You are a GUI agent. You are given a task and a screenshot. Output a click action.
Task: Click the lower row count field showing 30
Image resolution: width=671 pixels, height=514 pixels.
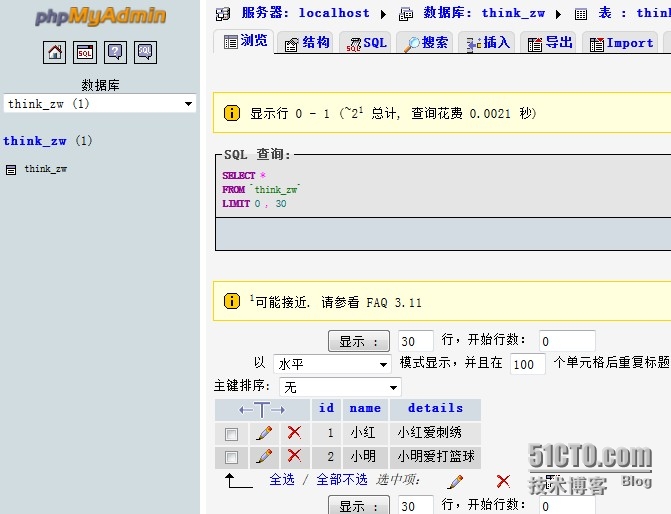pyautogui.click(x=416, y=505)
